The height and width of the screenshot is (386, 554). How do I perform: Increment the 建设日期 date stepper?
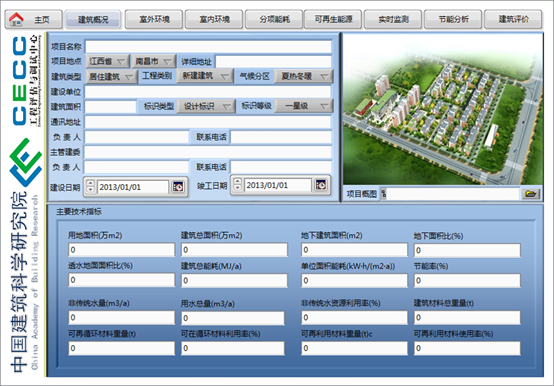(91, 183)
